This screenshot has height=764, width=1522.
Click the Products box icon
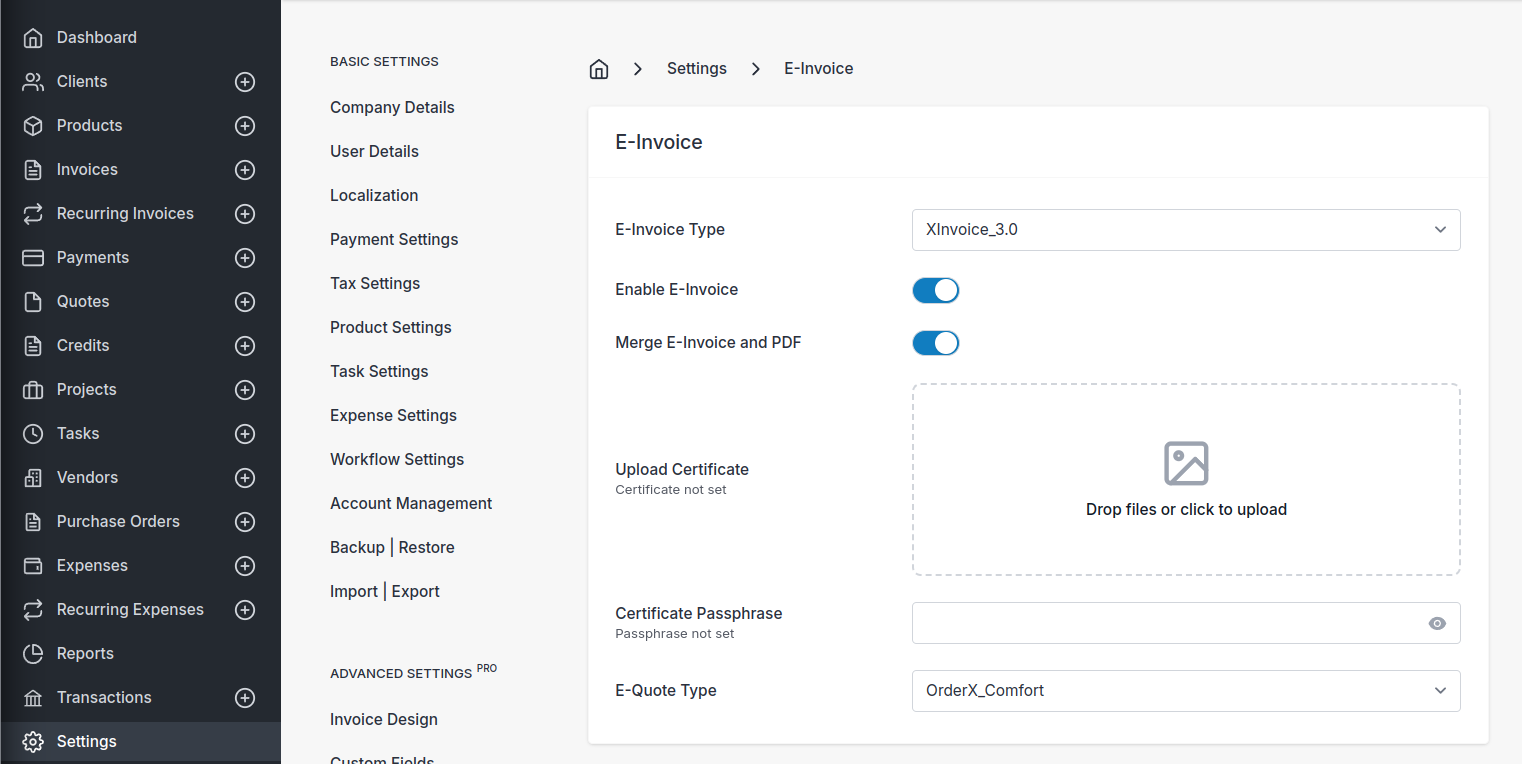33,126
